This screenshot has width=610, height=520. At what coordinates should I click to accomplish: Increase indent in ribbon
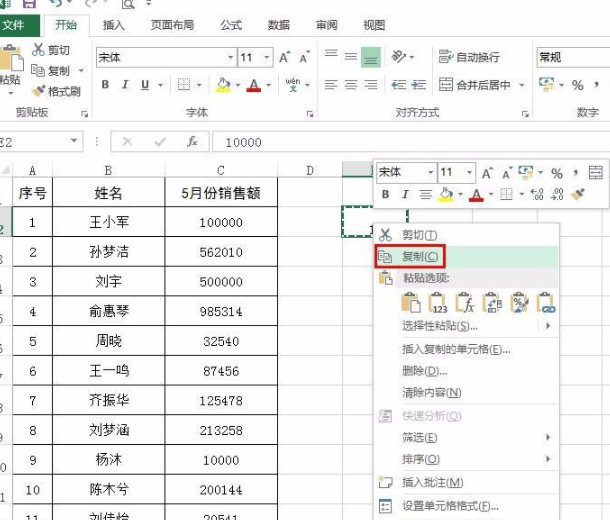[x=419, y=84]
